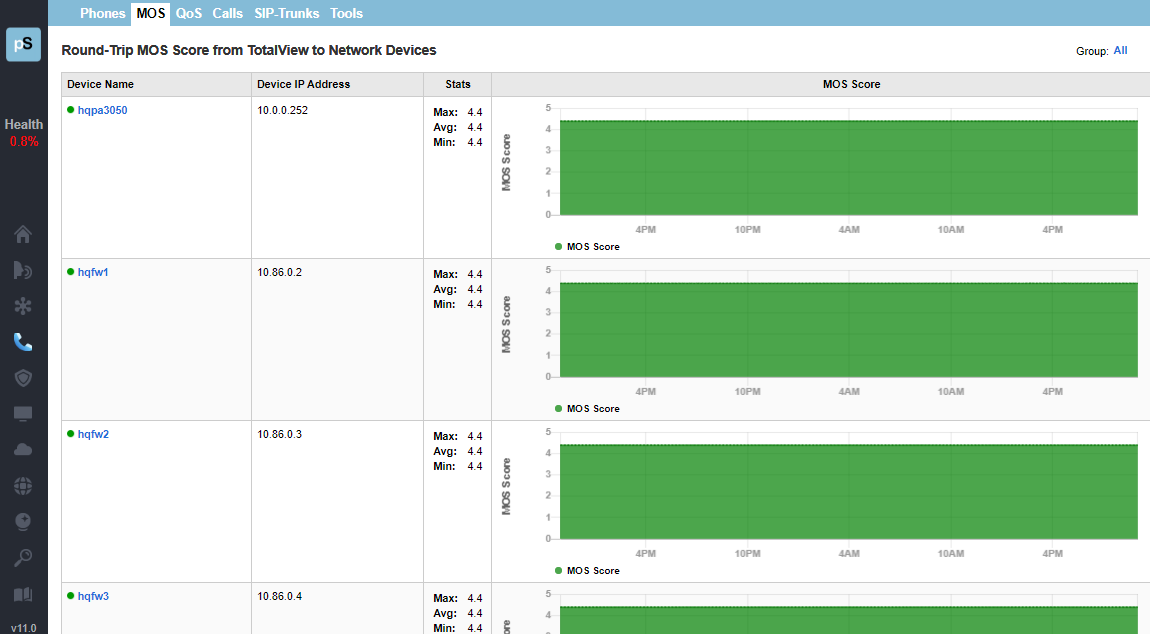Open the hqpa3050 device link
The height and width of the screenshot is (634, 1150).
(102, 110)
